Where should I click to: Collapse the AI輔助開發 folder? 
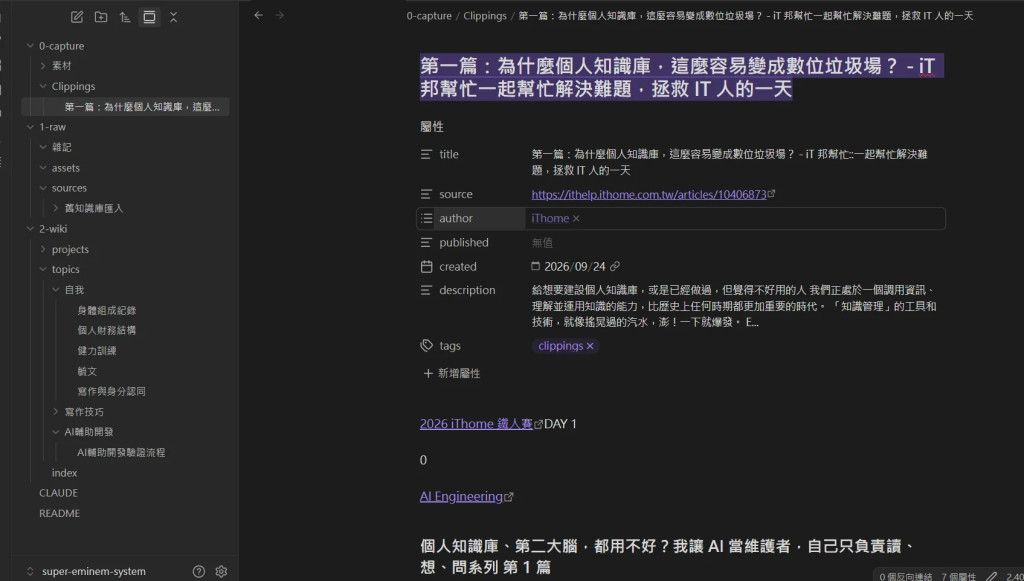[x=56, y=432]
